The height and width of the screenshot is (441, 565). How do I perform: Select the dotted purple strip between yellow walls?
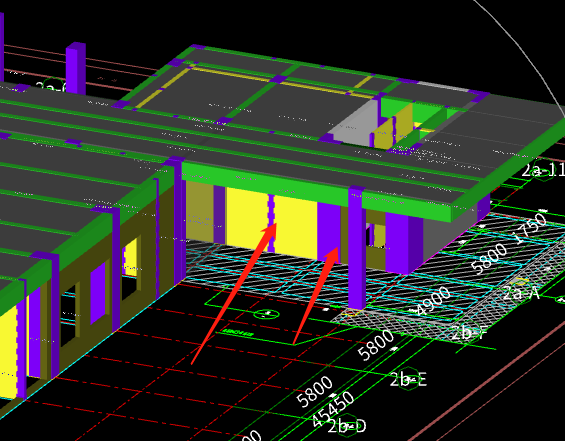[x=271, y=223]
